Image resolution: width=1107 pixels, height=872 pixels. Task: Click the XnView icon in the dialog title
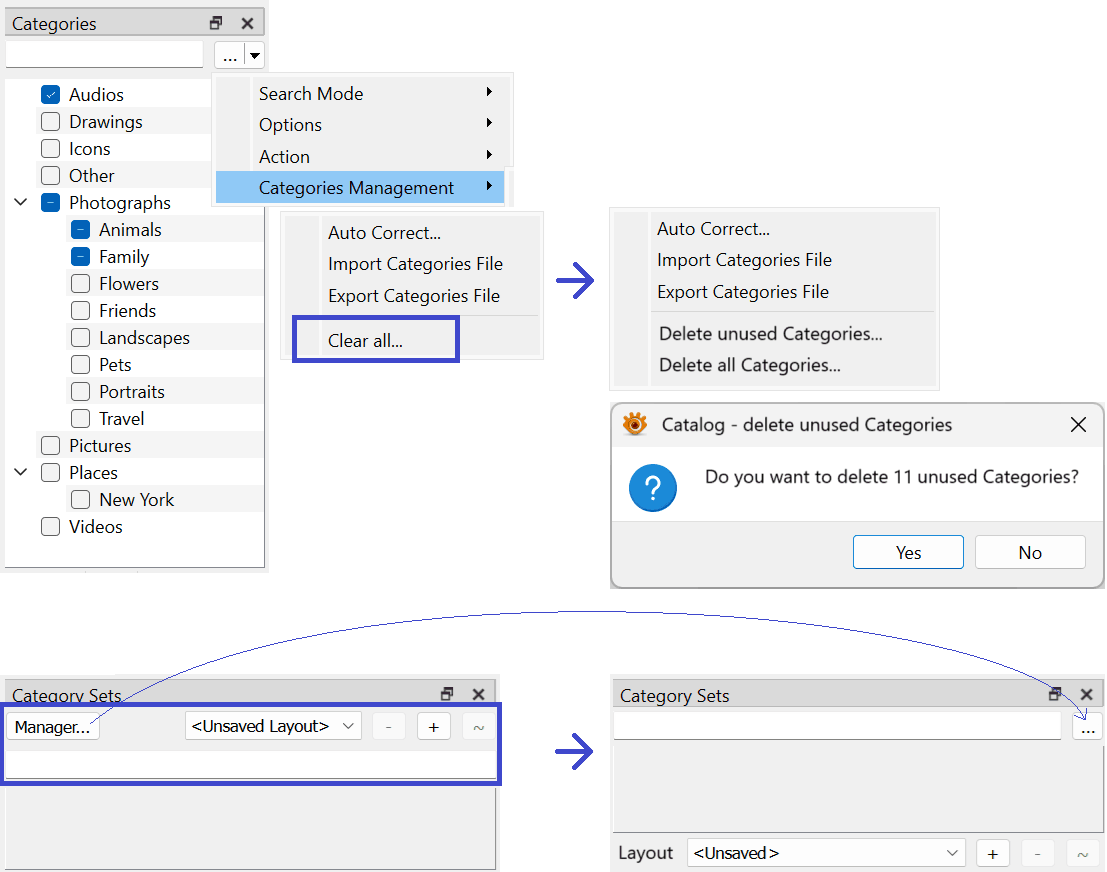635,424
